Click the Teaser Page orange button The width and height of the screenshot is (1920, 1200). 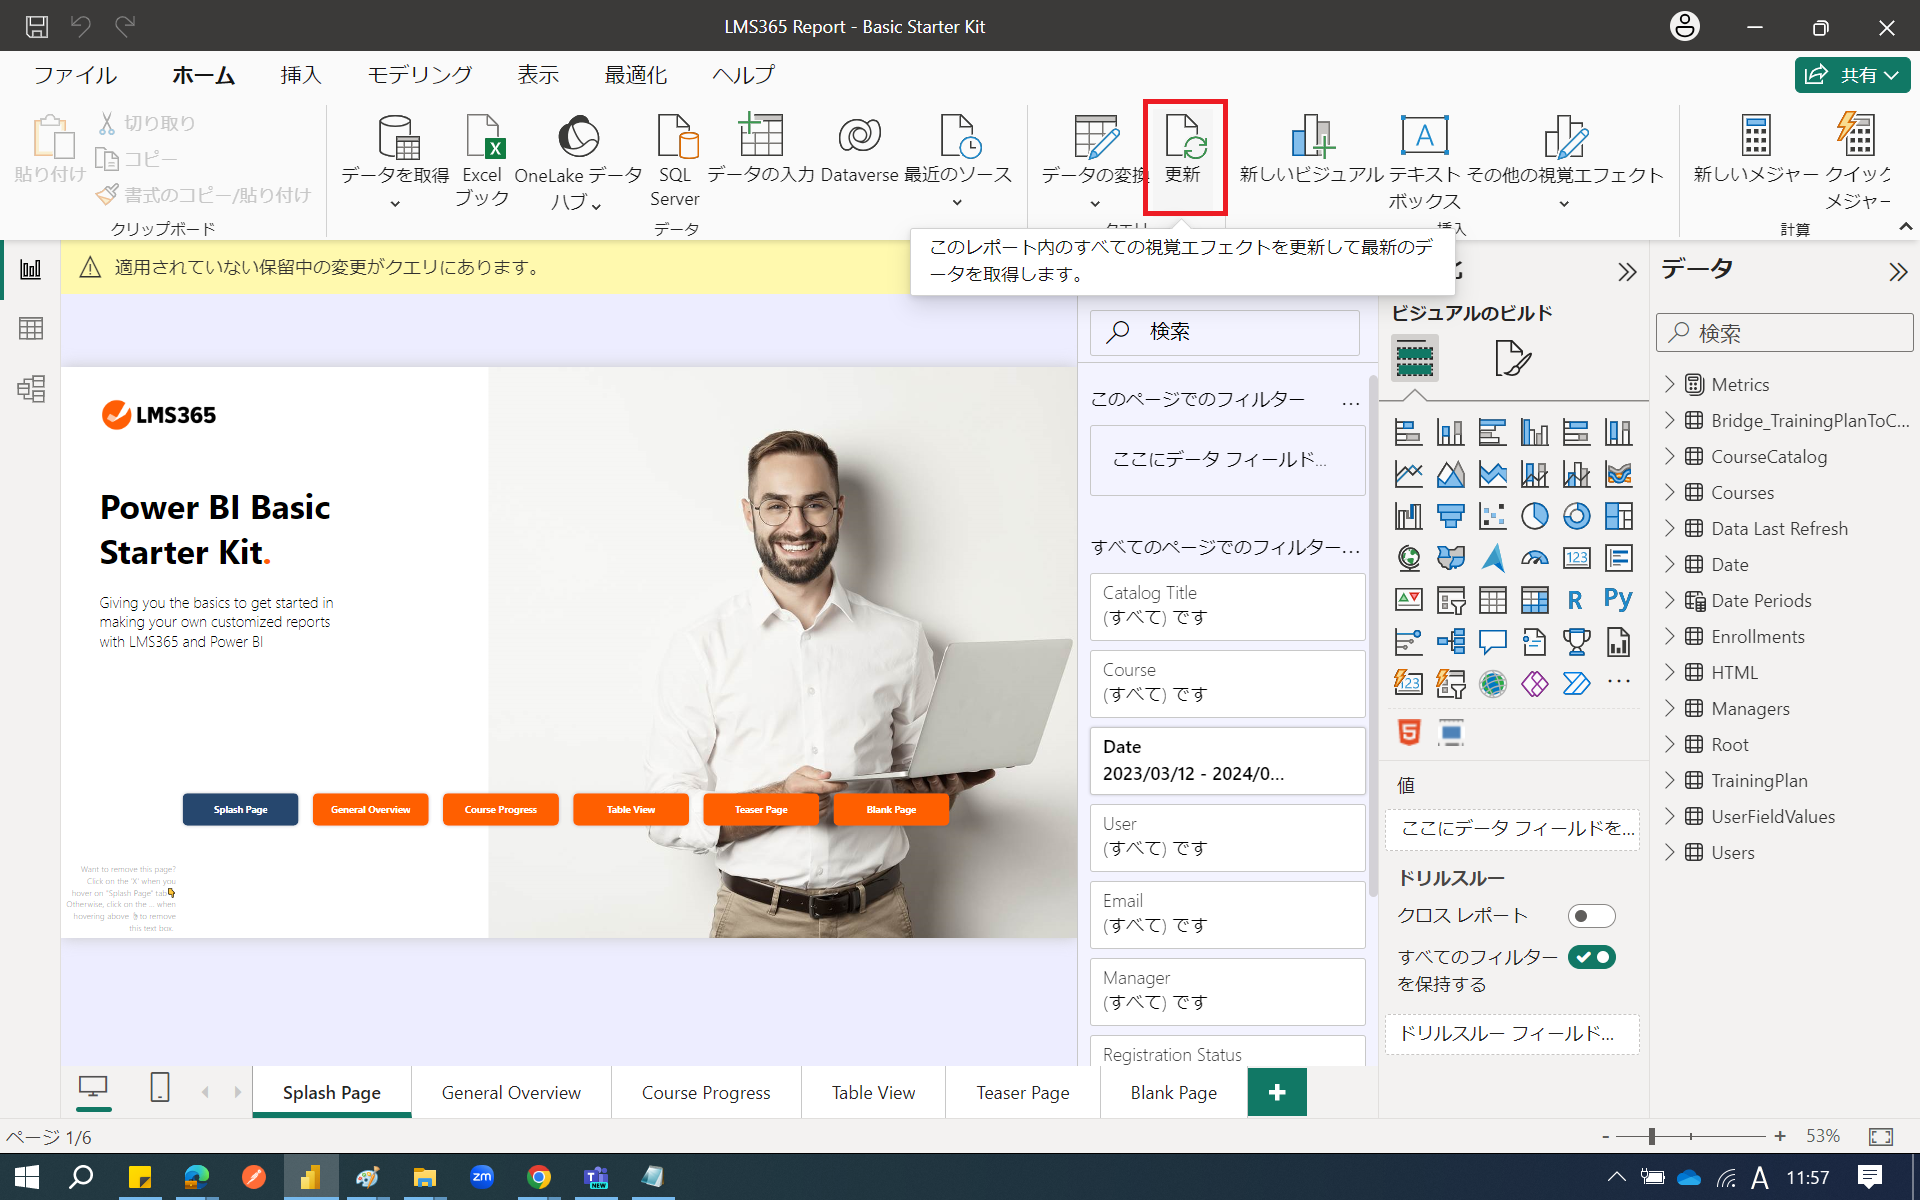[x=761, y=809]
